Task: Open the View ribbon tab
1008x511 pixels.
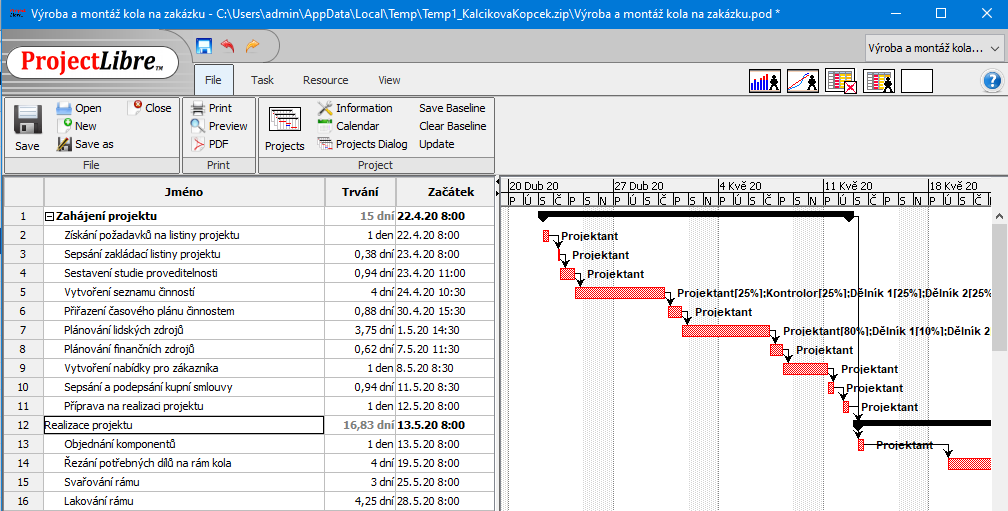Action: (389, 80)
